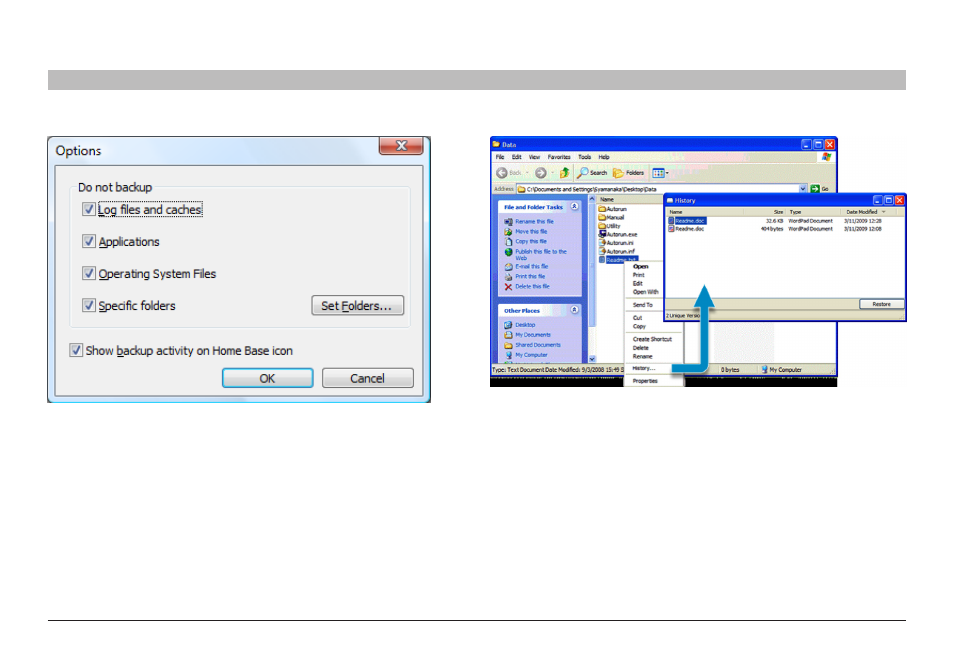This screenshot has width=954, height=668.
Task: Cancel the Options dialog
Action: (x=367, y=378)
